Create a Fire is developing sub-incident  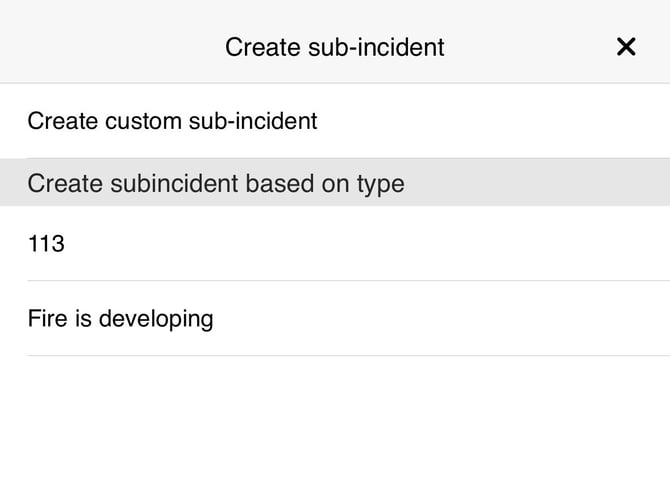click(x=120, y=319)
